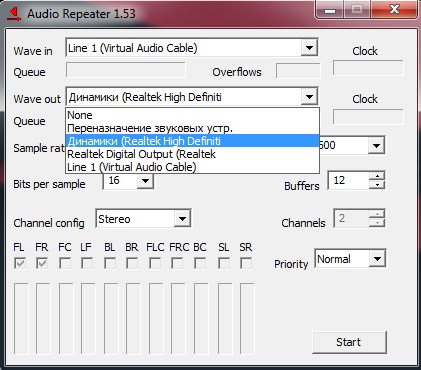Select Переназначение звуковых устр. in the list
Screen dimensions: 421x370
192,128
